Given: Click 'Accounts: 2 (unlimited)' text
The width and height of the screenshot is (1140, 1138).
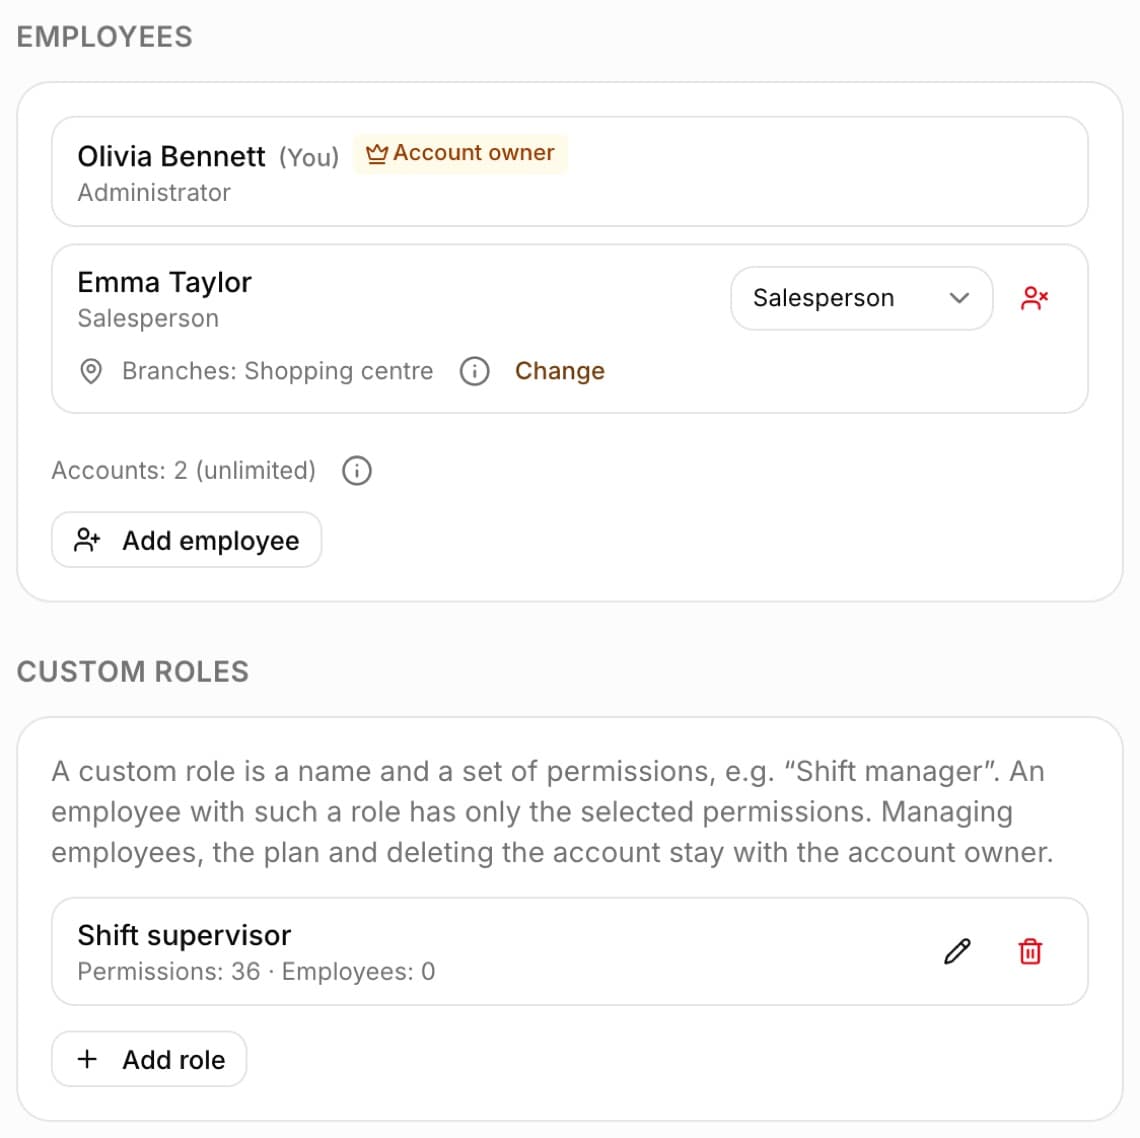Looking at the screenshot, I should point(183,470).
